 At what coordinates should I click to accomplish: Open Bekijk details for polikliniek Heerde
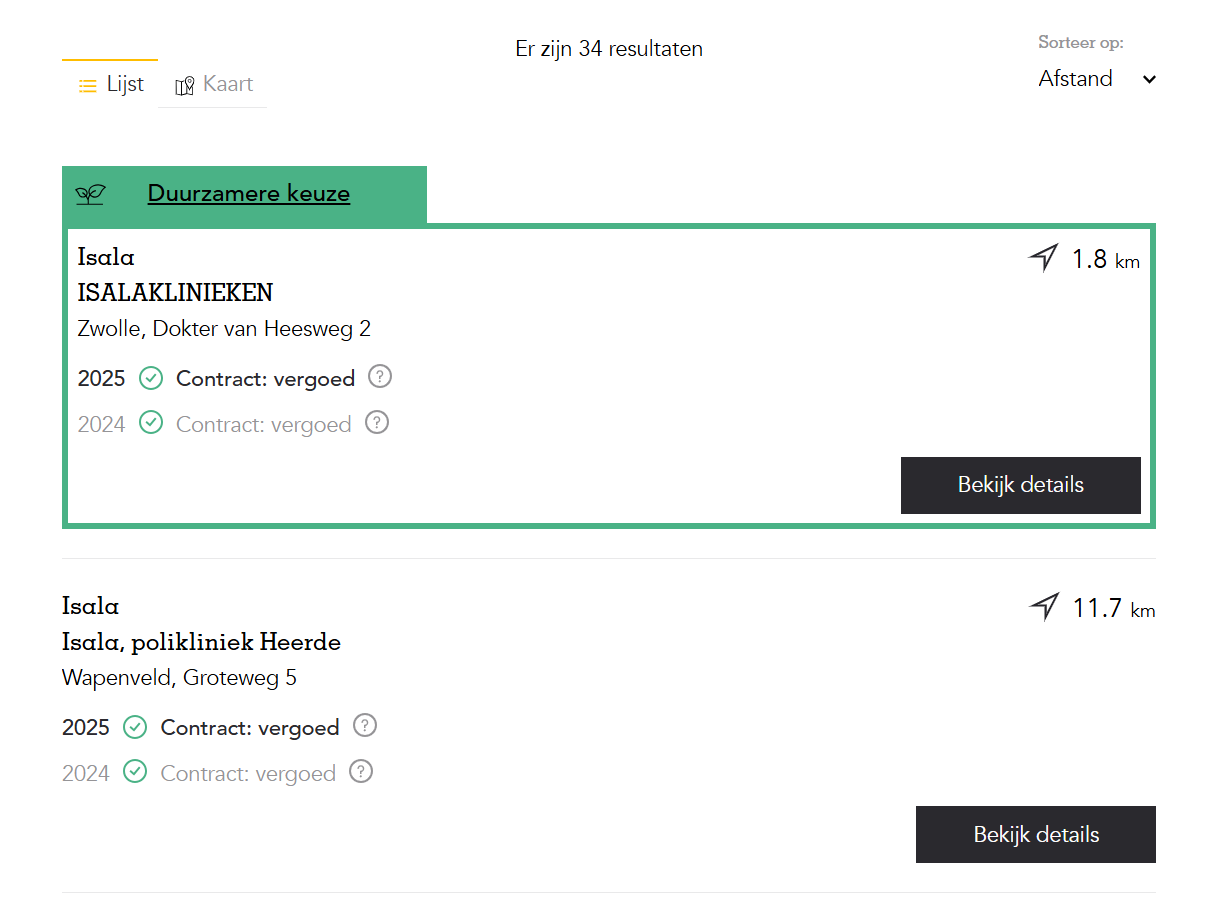pos(1035,834)
